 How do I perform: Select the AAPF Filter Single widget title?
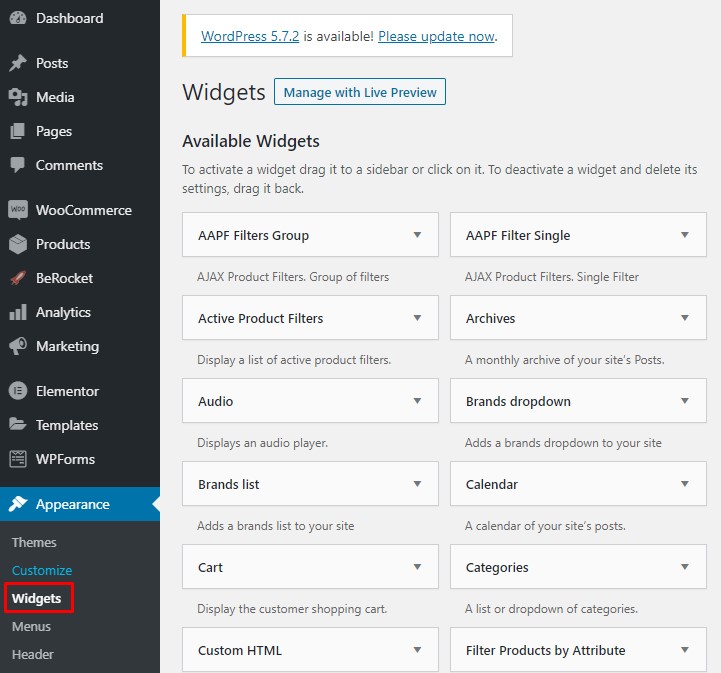pos(518,235)
